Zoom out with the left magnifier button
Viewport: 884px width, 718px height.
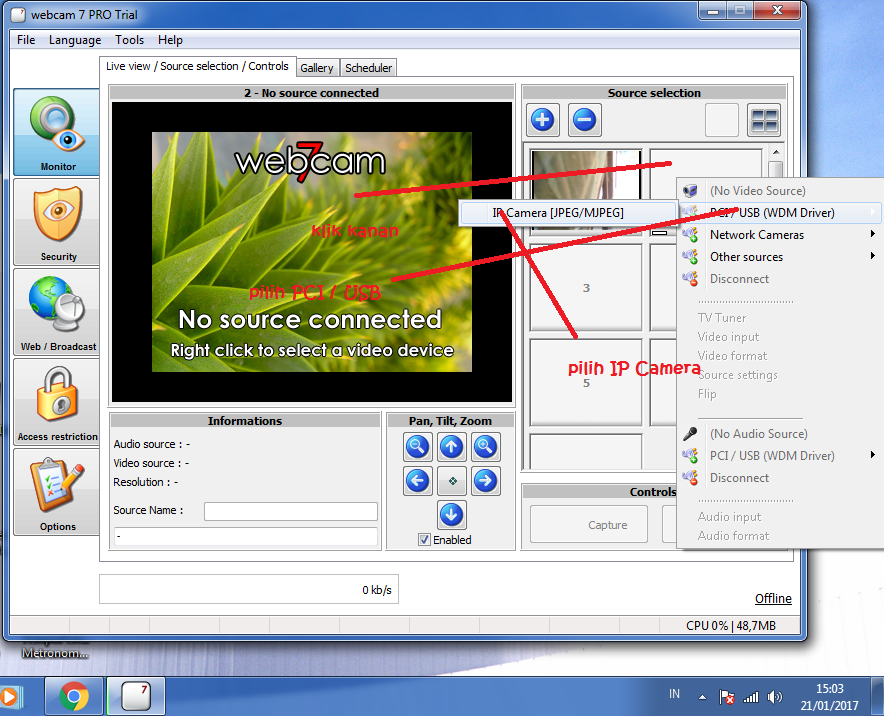[x=418, y=447]
